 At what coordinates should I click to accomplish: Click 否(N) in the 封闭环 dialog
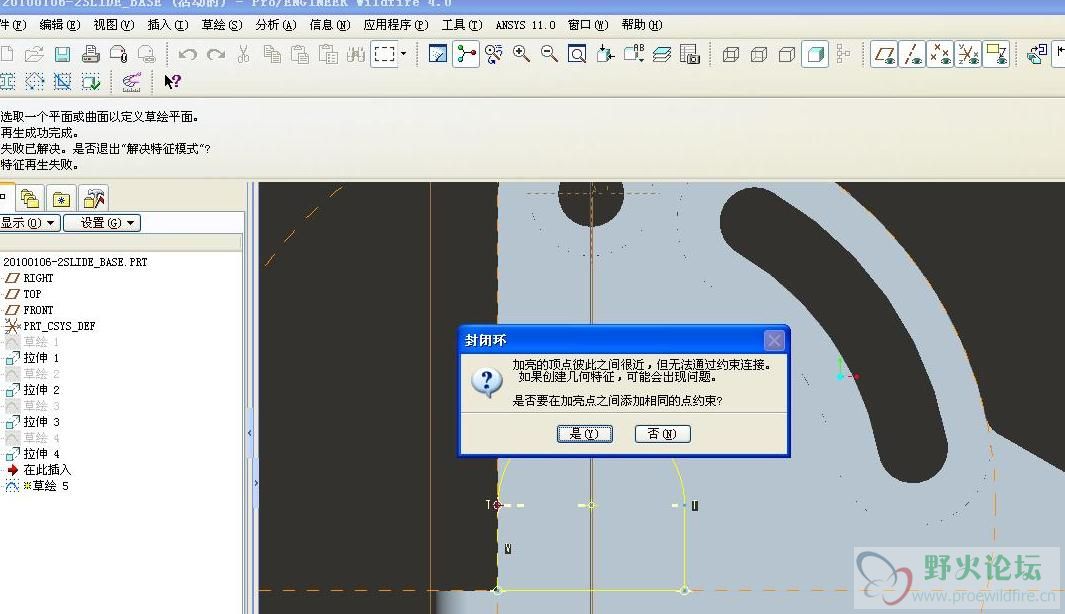(662, 434)
